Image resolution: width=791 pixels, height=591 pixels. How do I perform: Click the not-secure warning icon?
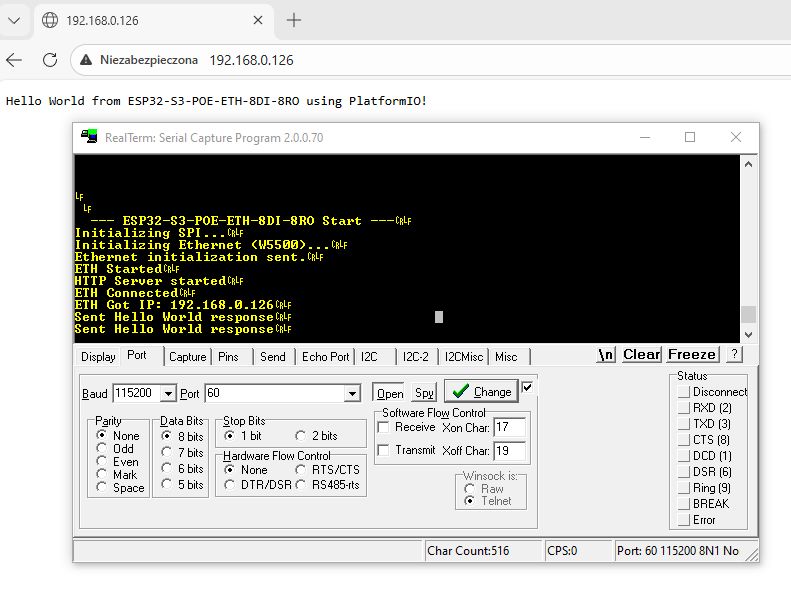86,60
